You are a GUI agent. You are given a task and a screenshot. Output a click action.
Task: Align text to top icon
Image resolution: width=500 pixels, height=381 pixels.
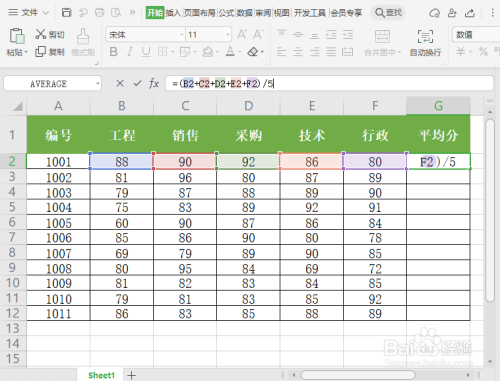[x=282, y=34]
